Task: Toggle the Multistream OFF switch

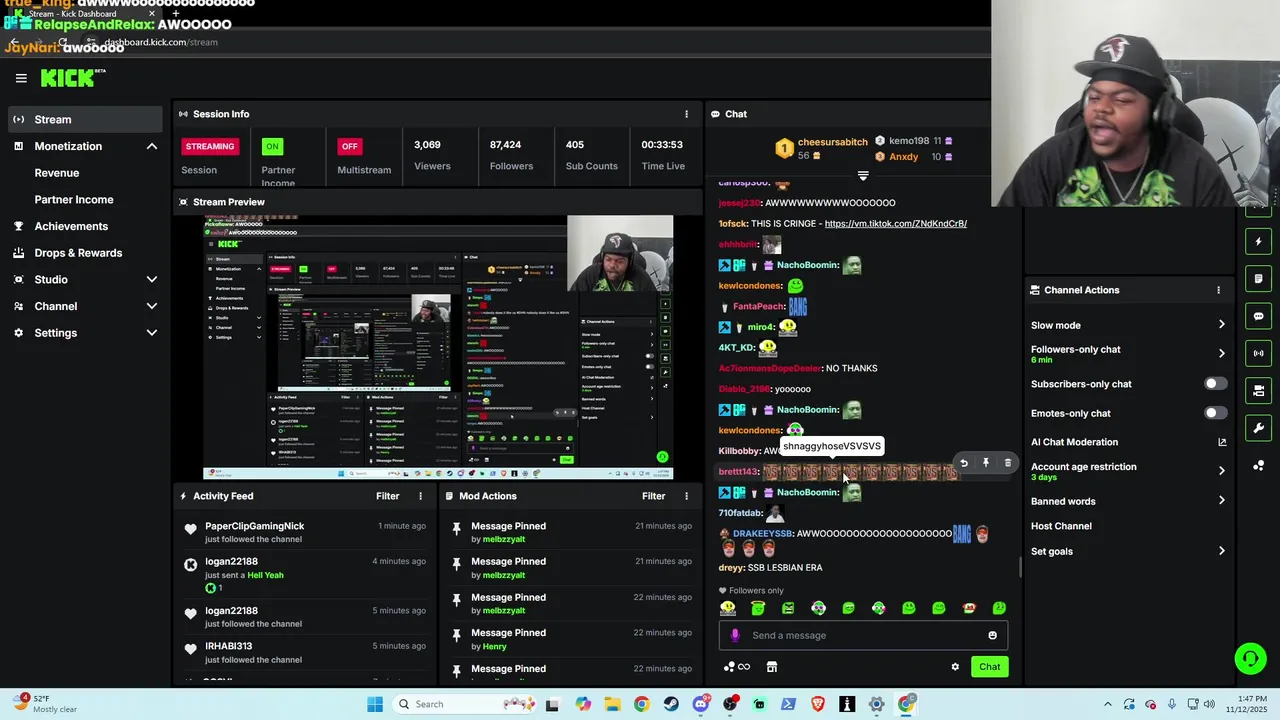Action: click(349, 146)
